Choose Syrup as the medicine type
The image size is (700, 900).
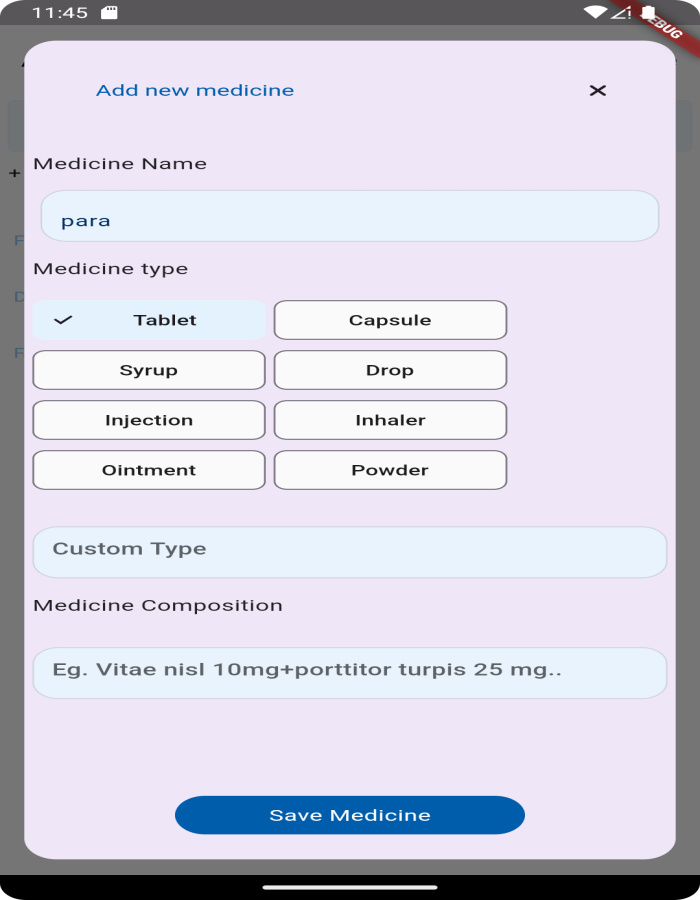(x=148, y=370)
